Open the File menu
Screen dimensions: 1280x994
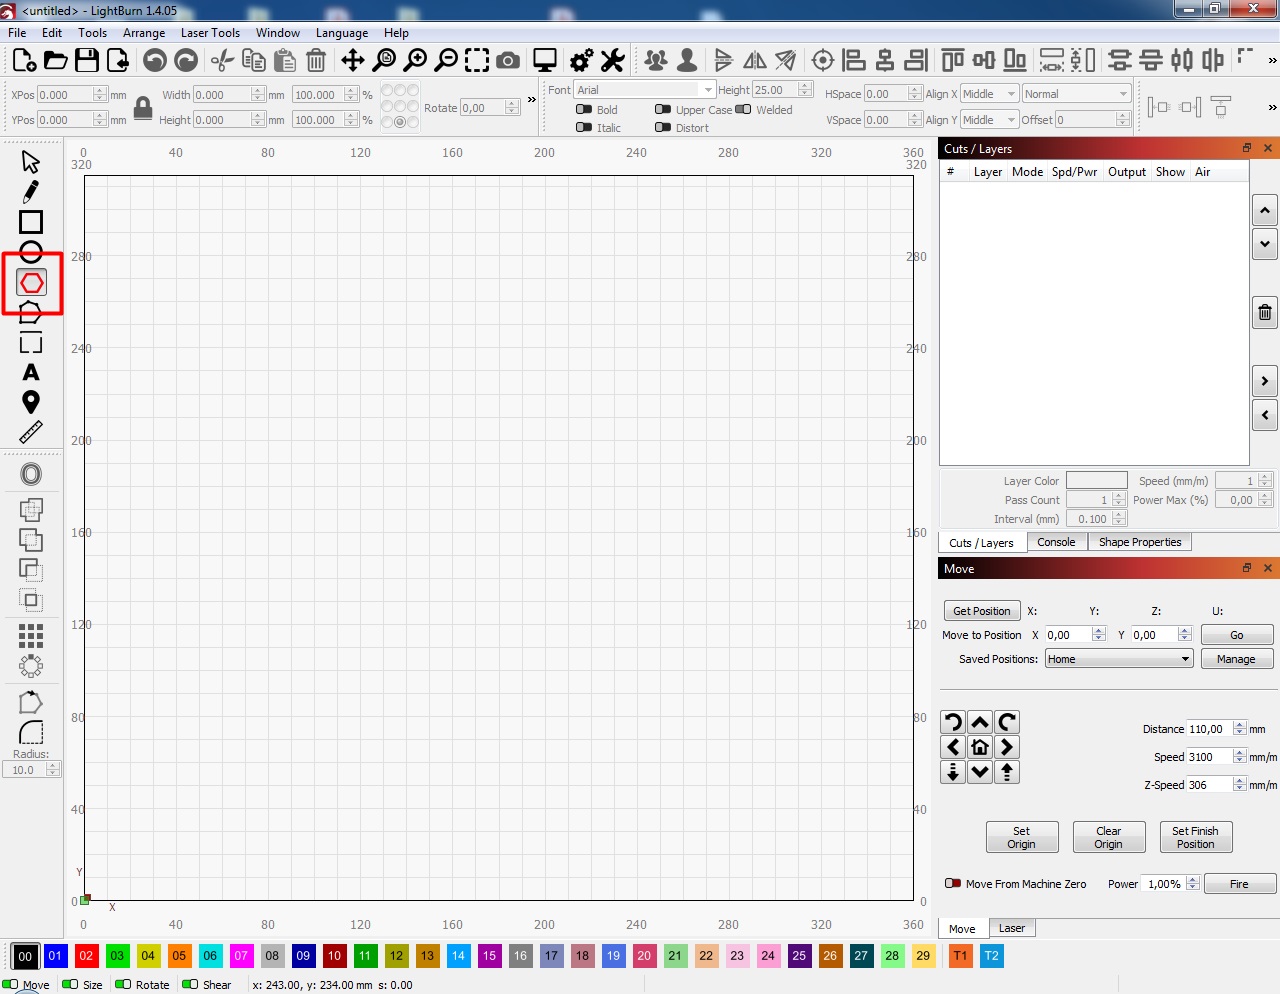(x=17, y=33)
